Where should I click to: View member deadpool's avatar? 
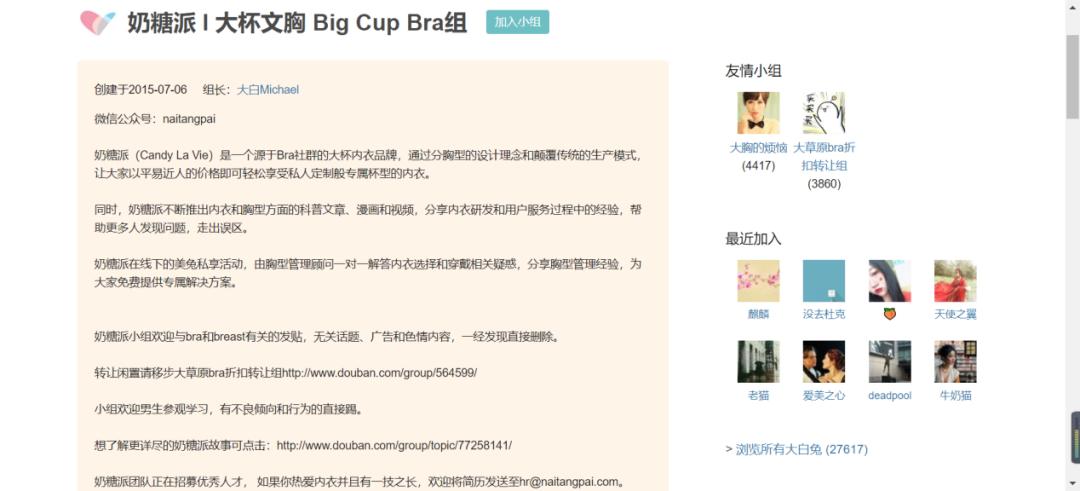click(890, 362)
